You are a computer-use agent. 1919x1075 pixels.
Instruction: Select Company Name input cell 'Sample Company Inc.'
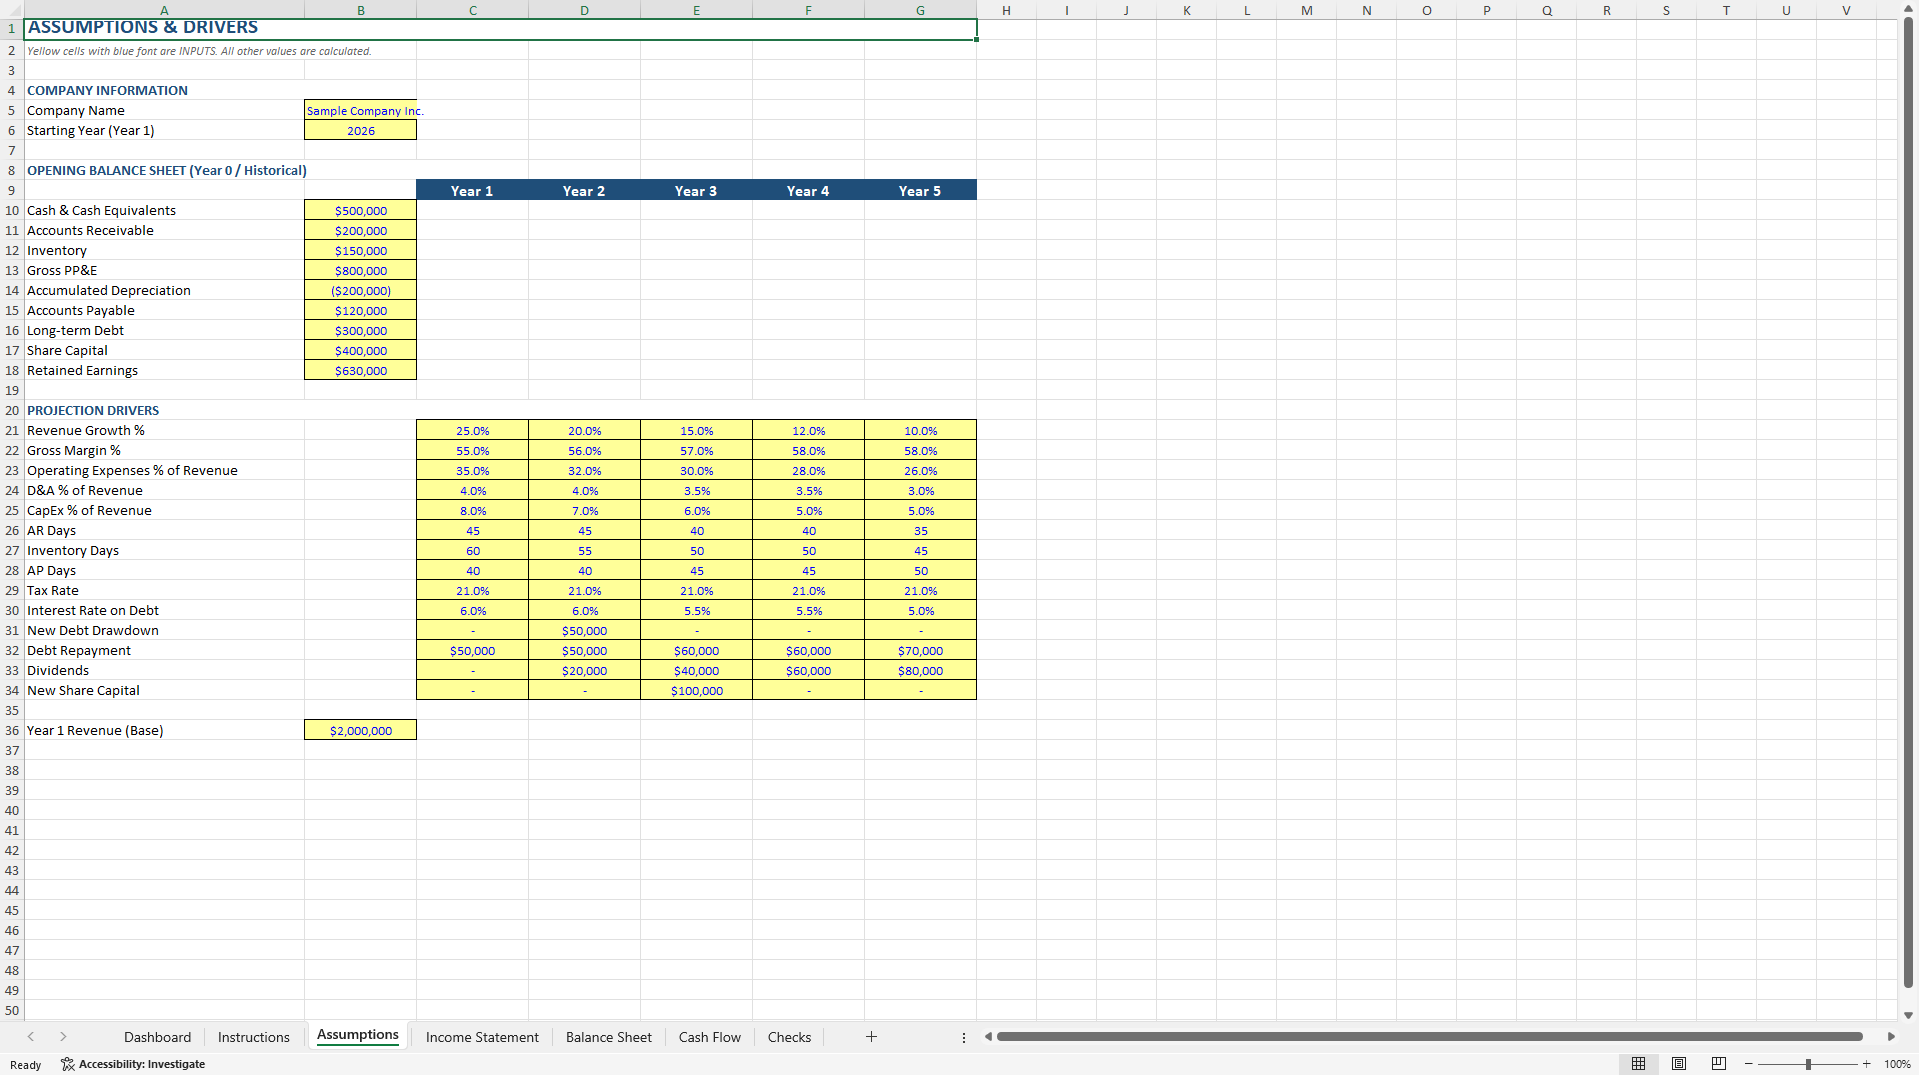tap(361, 110)
